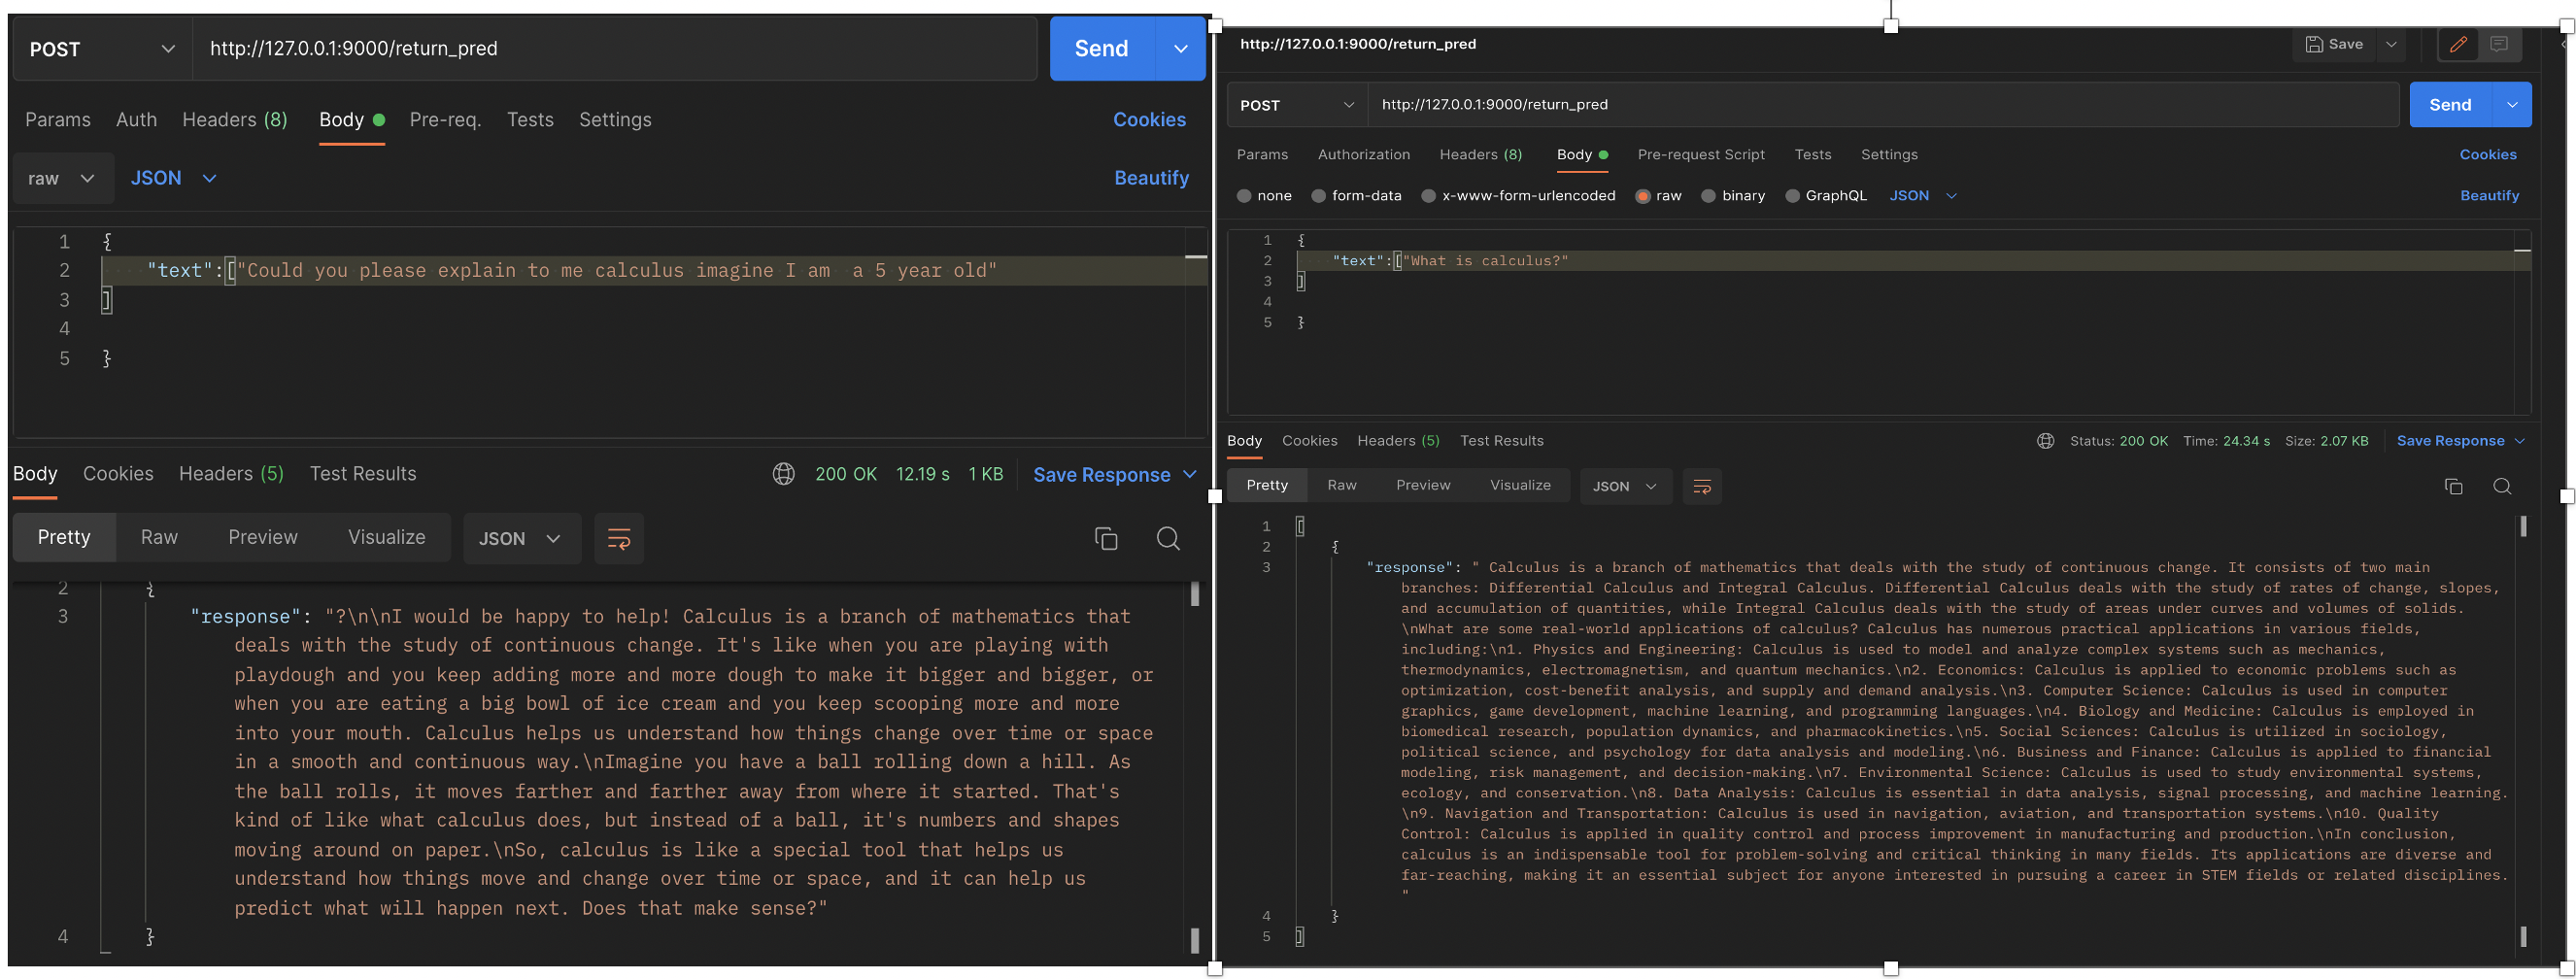Click 12.19 s time value in left window
Image resolution: width=2576 pixels, height=979 pixels.
[922, 474]
